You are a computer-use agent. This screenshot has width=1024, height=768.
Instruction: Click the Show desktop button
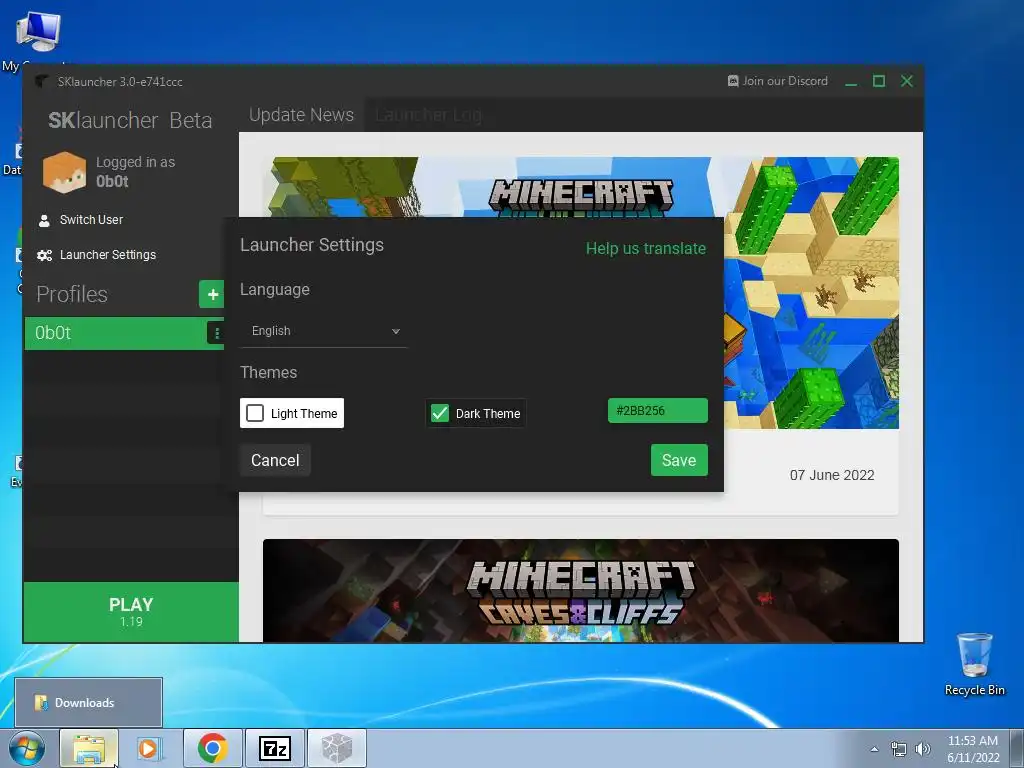1017,748
